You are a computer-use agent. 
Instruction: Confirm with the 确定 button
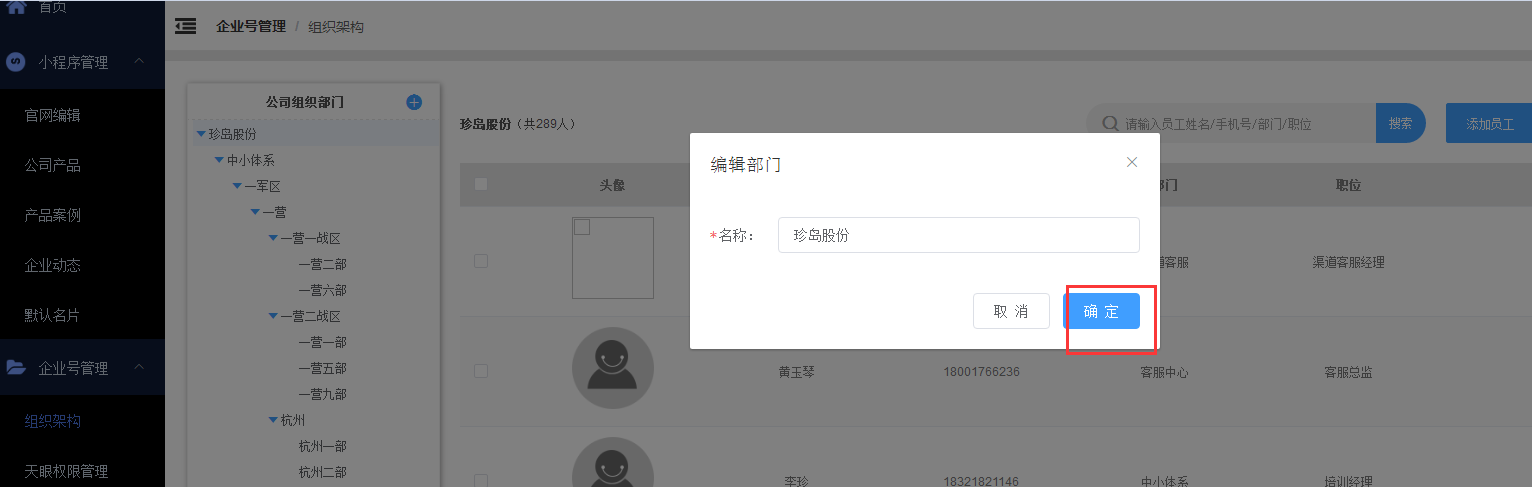1101,311
